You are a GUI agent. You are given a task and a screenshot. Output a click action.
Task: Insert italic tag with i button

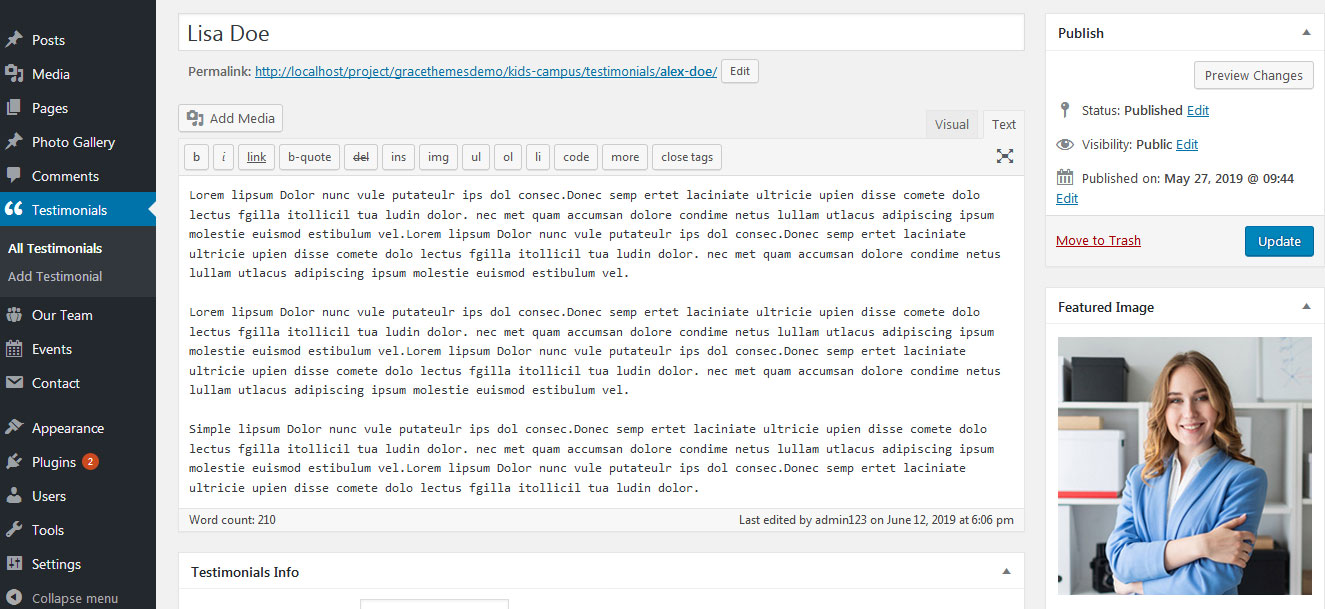point(224,157)
